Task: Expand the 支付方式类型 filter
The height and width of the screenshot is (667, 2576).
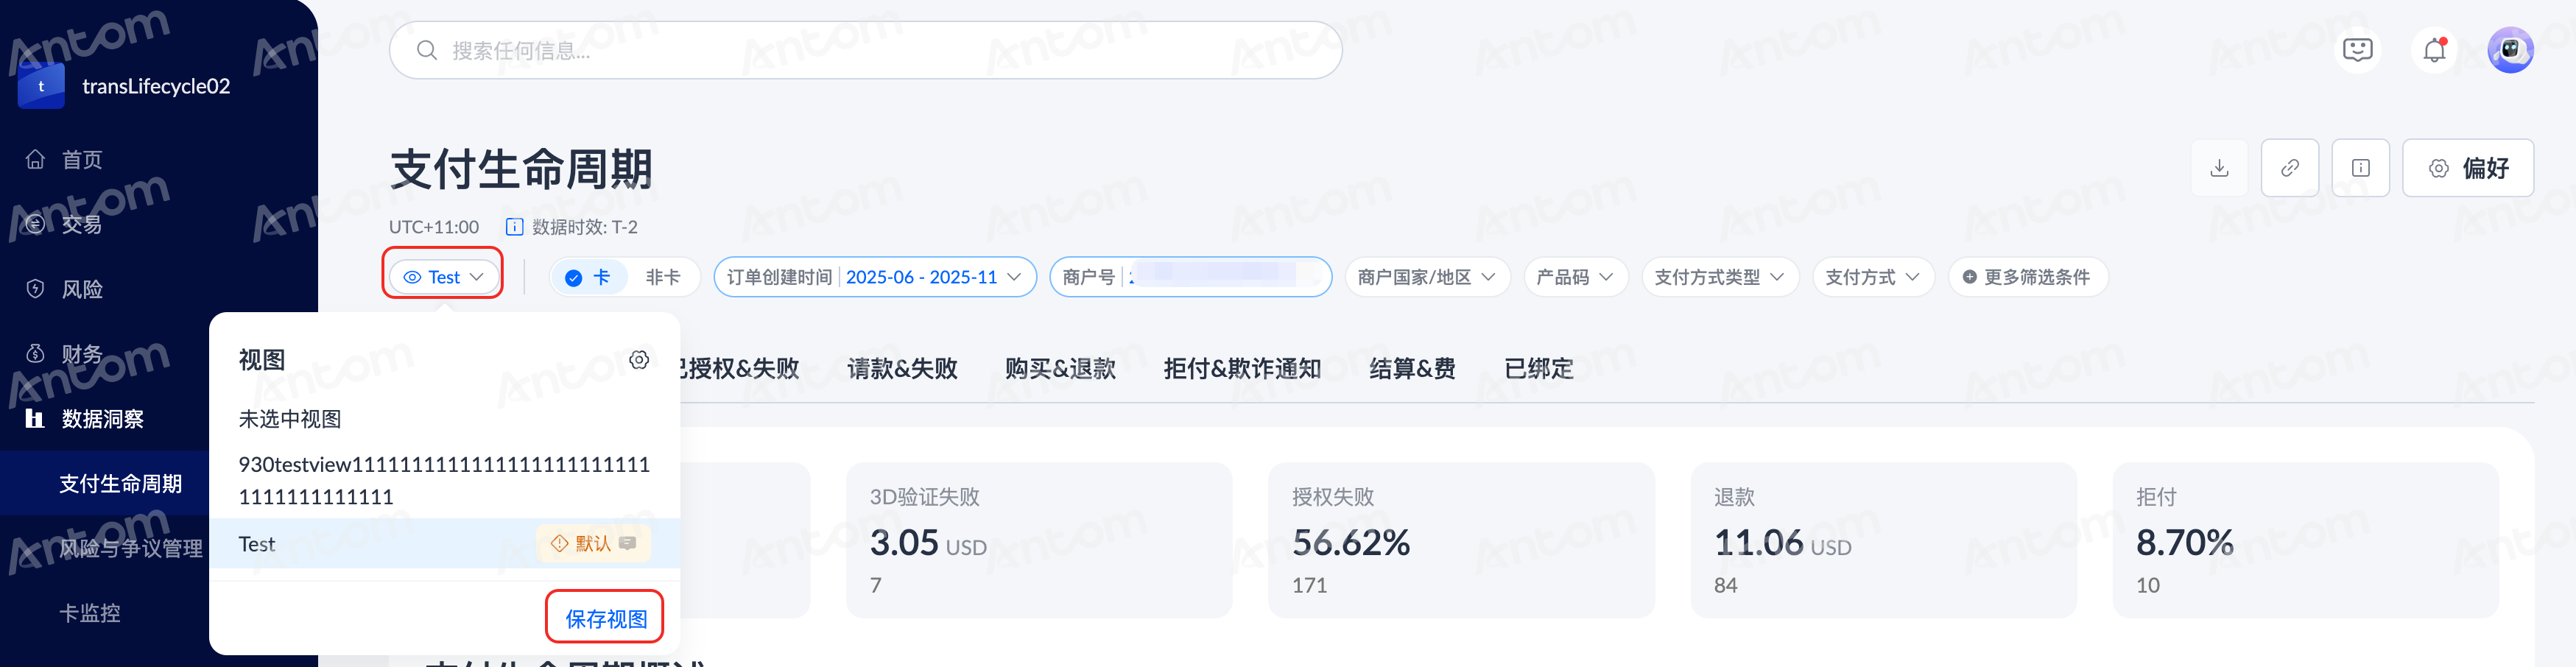Action: pos(1720,277)
